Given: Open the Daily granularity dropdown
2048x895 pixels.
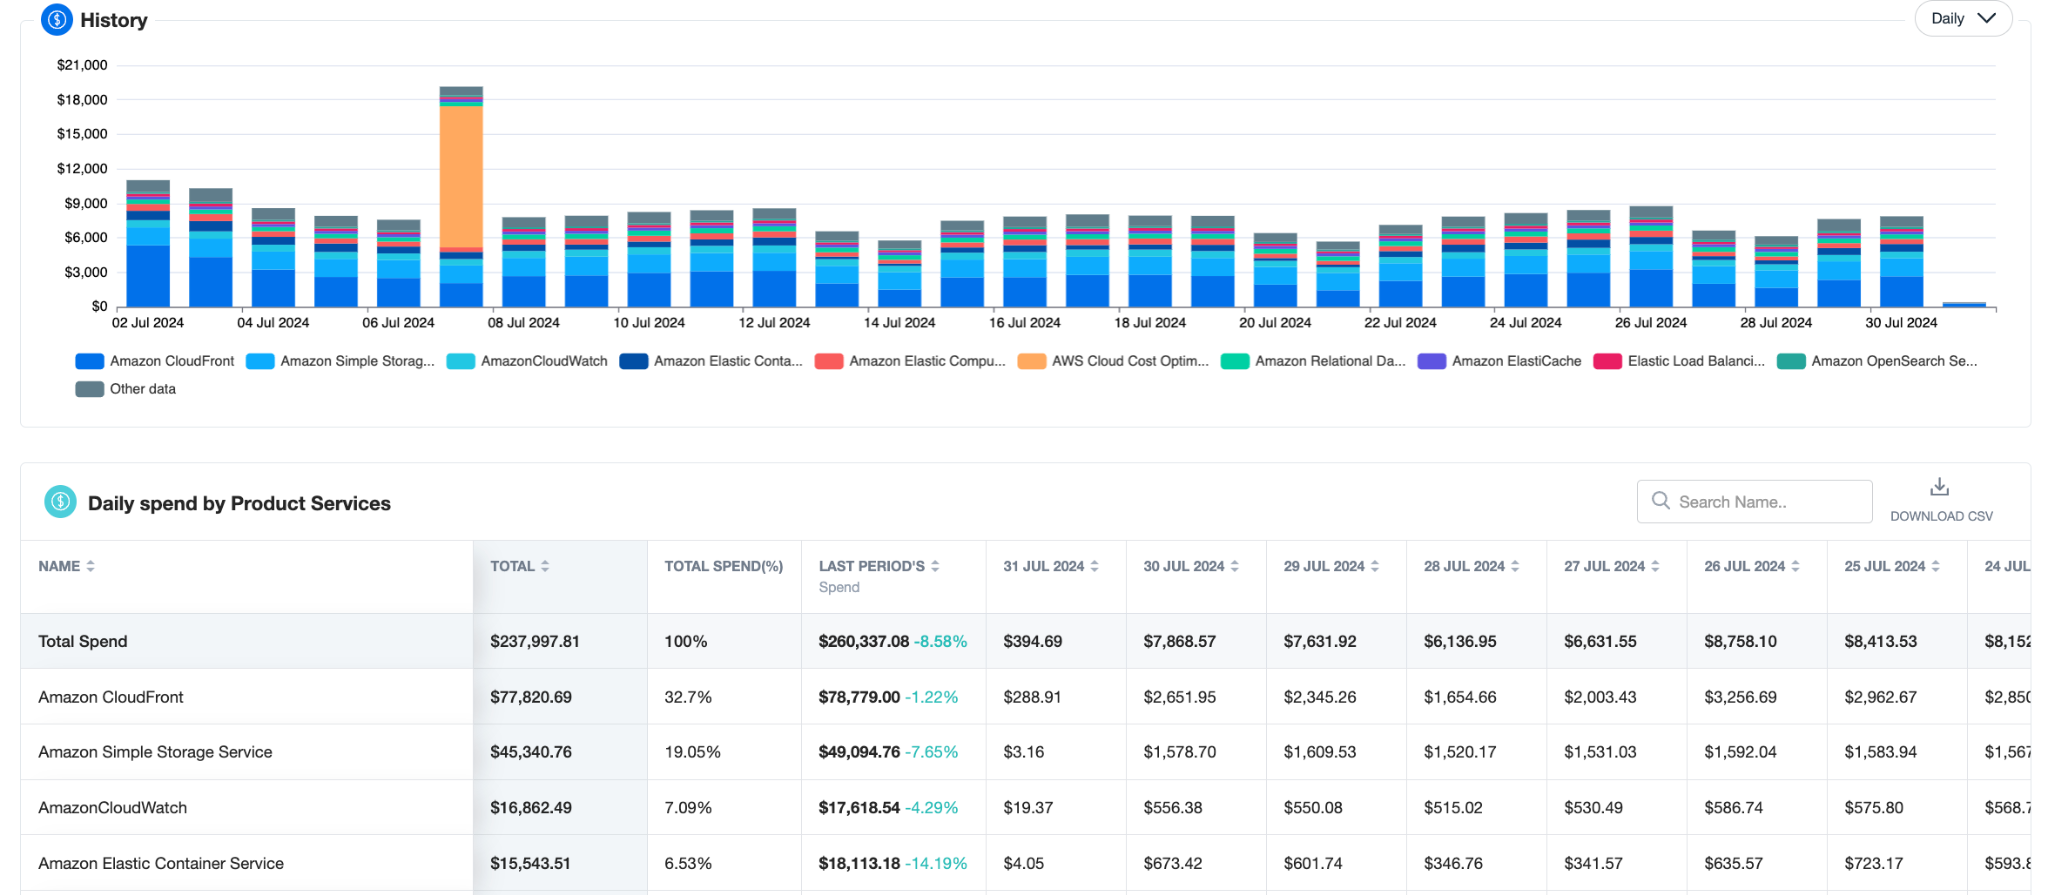Looking at the screenshot, I should click(1963, 19).
